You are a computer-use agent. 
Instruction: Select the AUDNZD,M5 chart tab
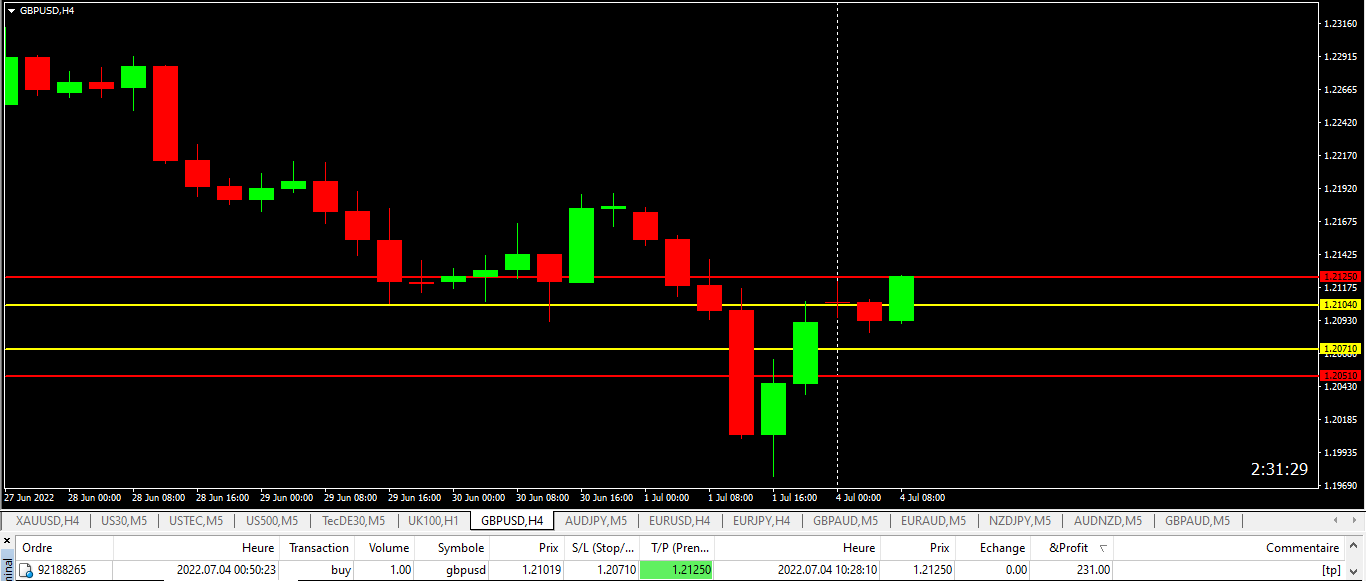tap(1107, 520)
